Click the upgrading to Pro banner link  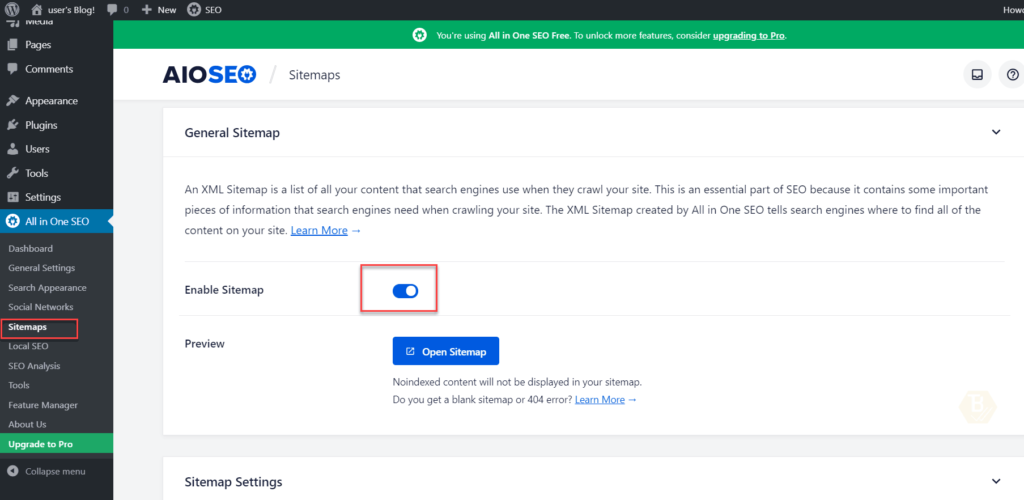pos(748,35)
